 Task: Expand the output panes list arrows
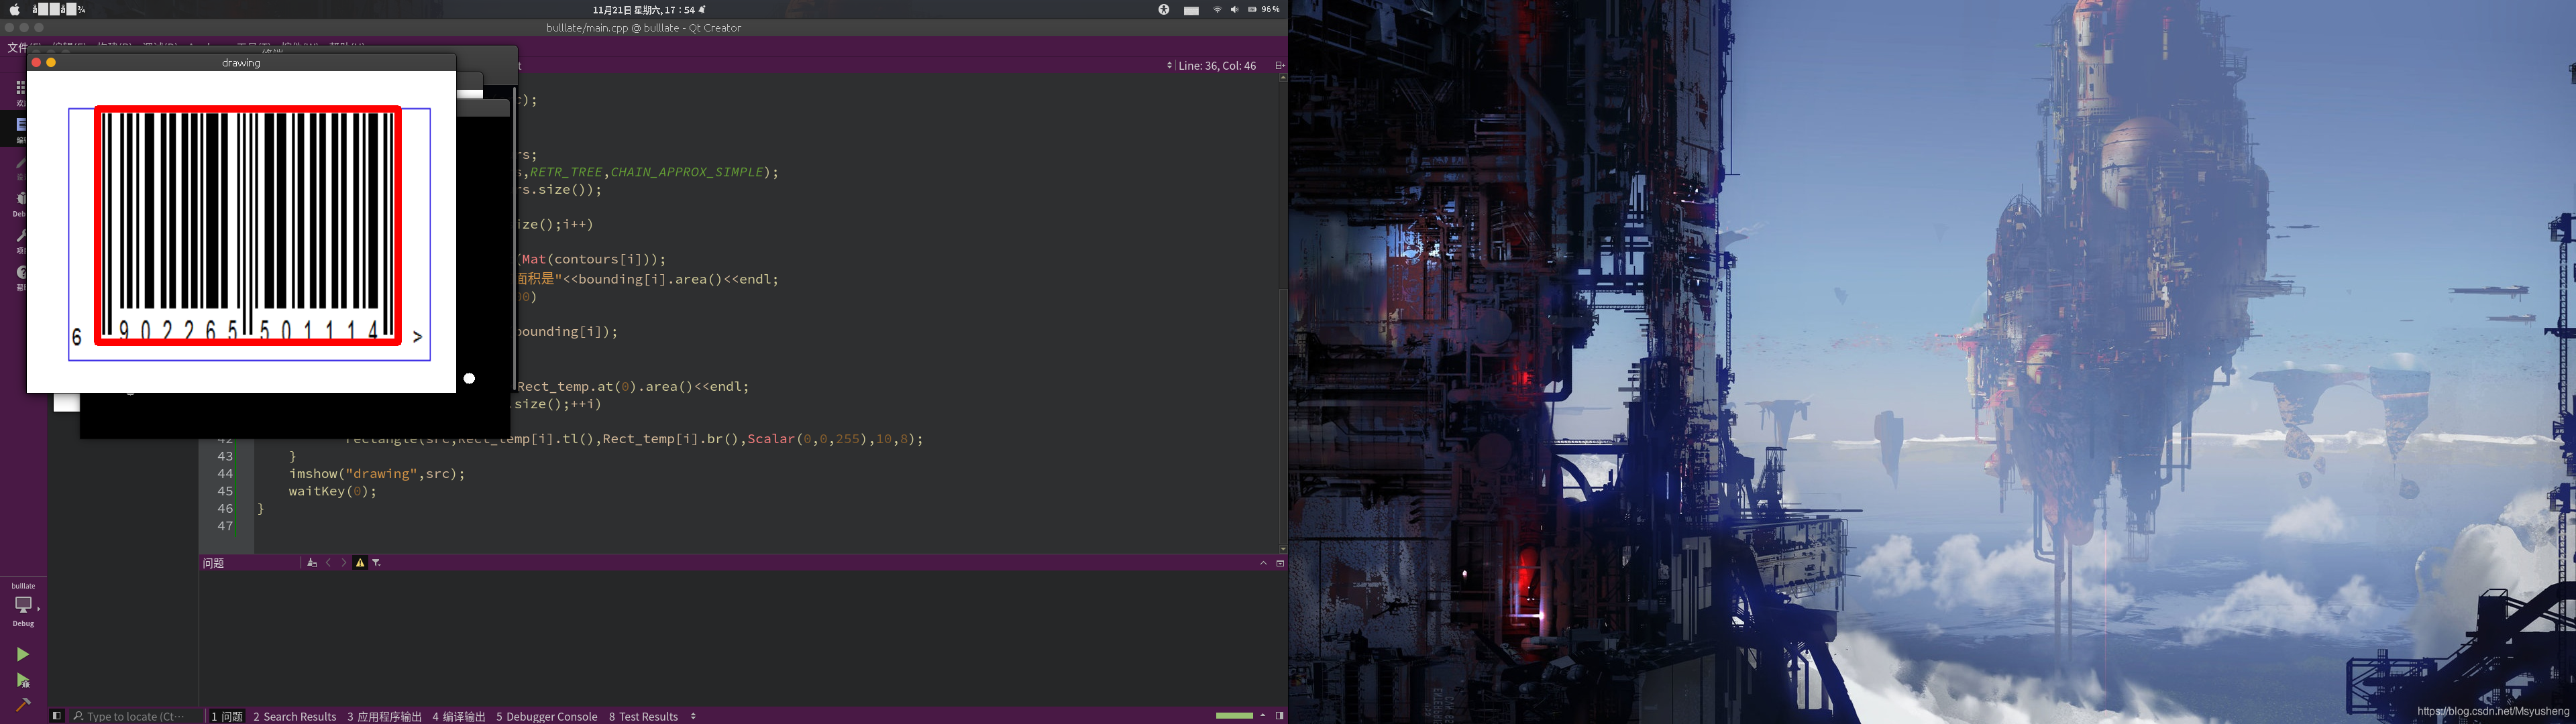point(693,716)
